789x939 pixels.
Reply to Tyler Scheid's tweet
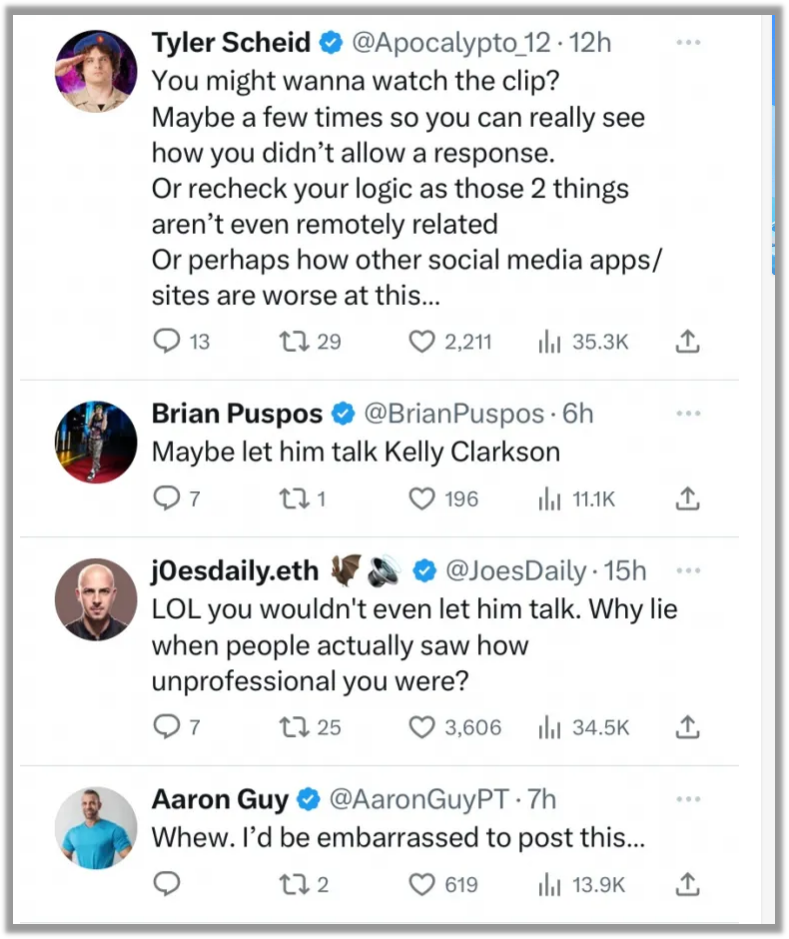coord(167,342)
